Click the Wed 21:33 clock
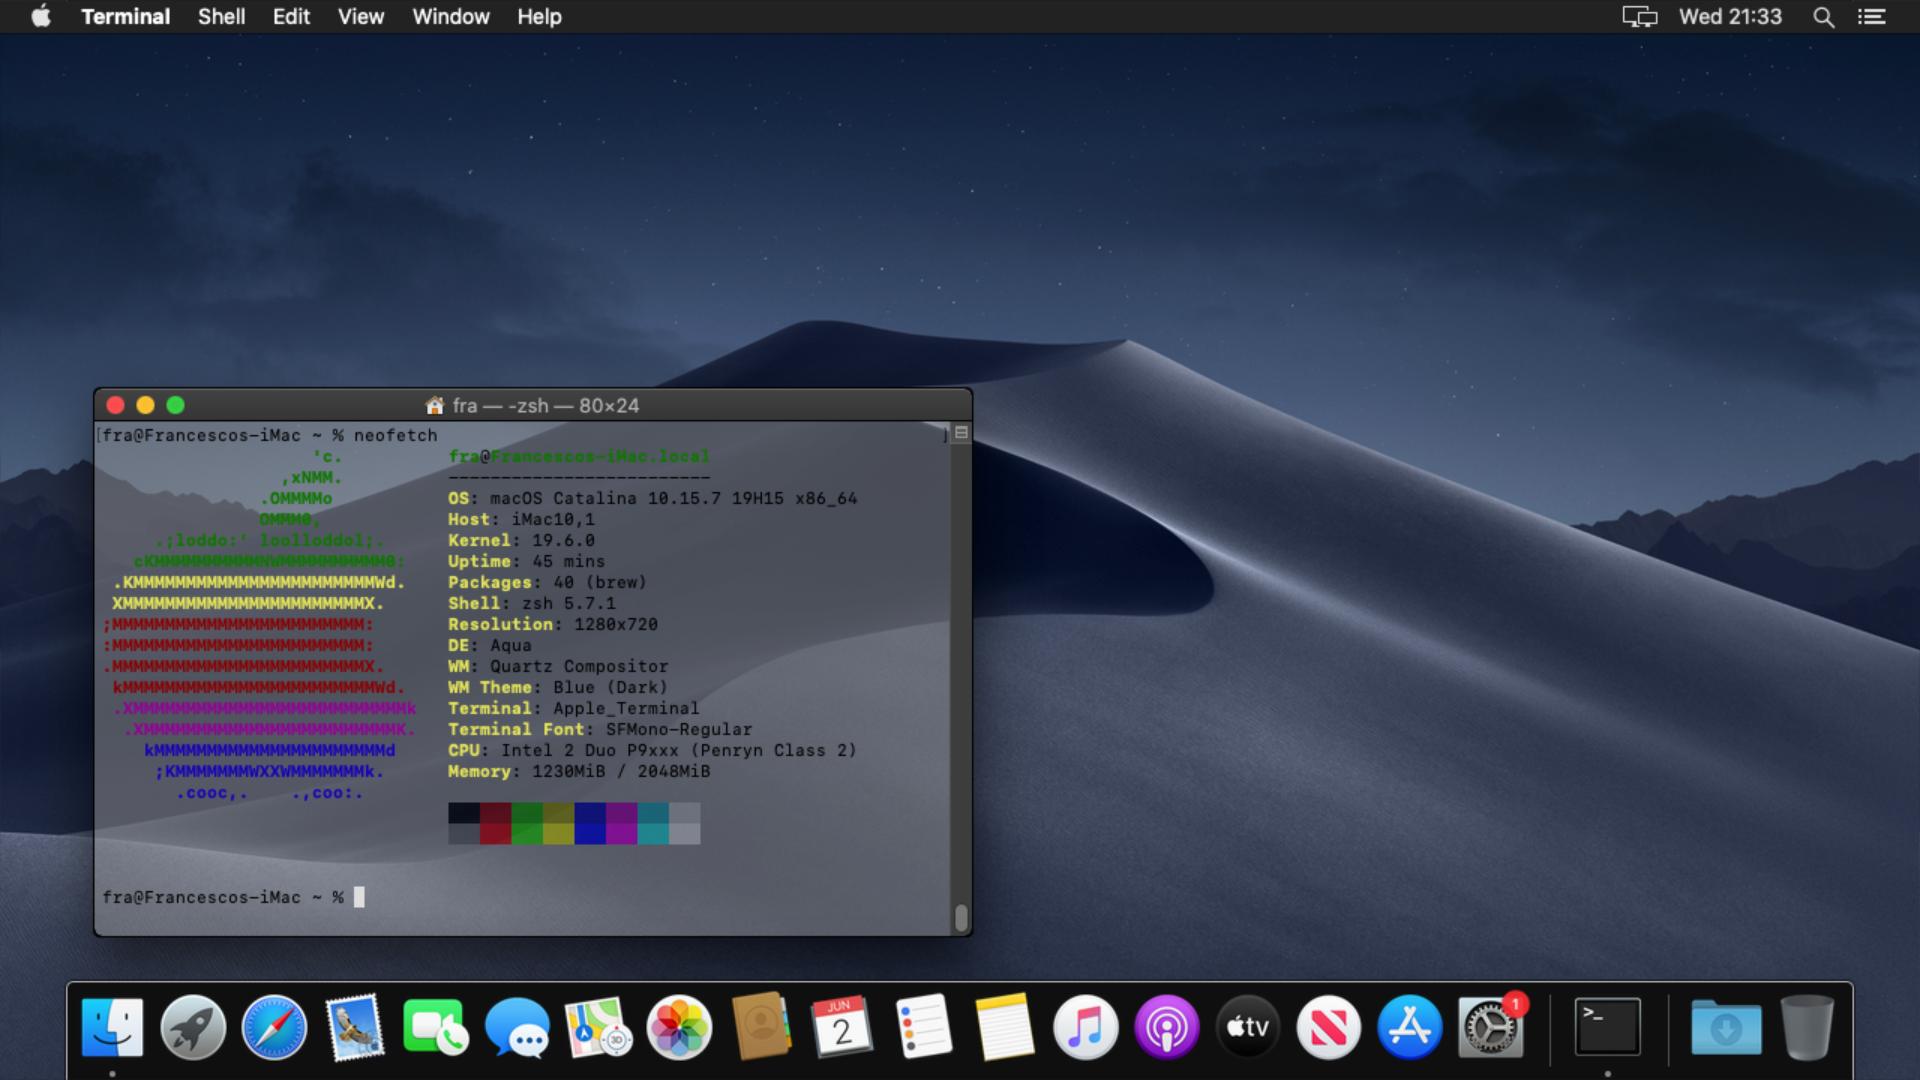This screenshot has height=1080, width=1920. (1730, 17)
